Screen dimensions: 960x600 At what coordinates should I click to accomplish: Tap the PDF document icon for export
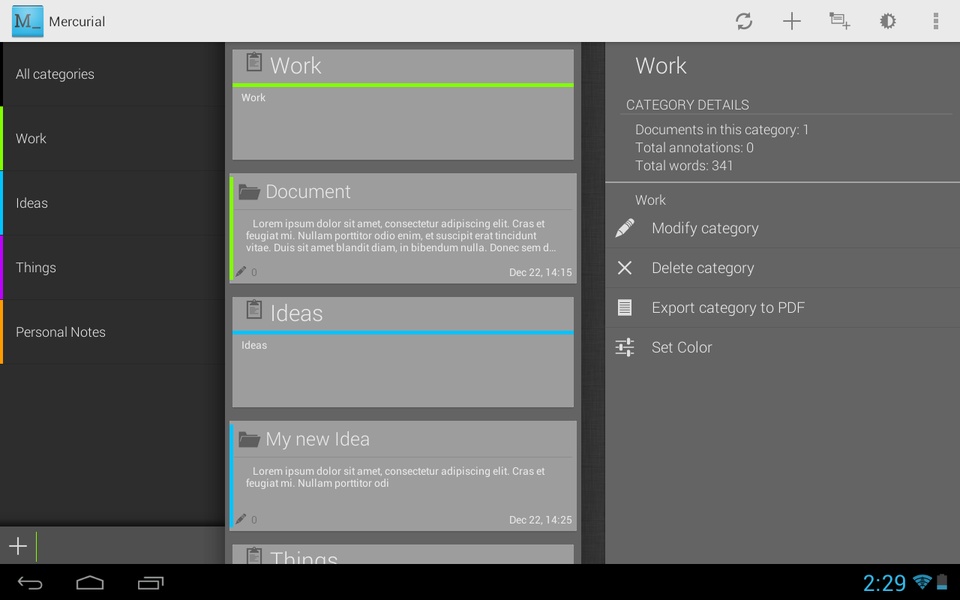[x=624, y=307]
